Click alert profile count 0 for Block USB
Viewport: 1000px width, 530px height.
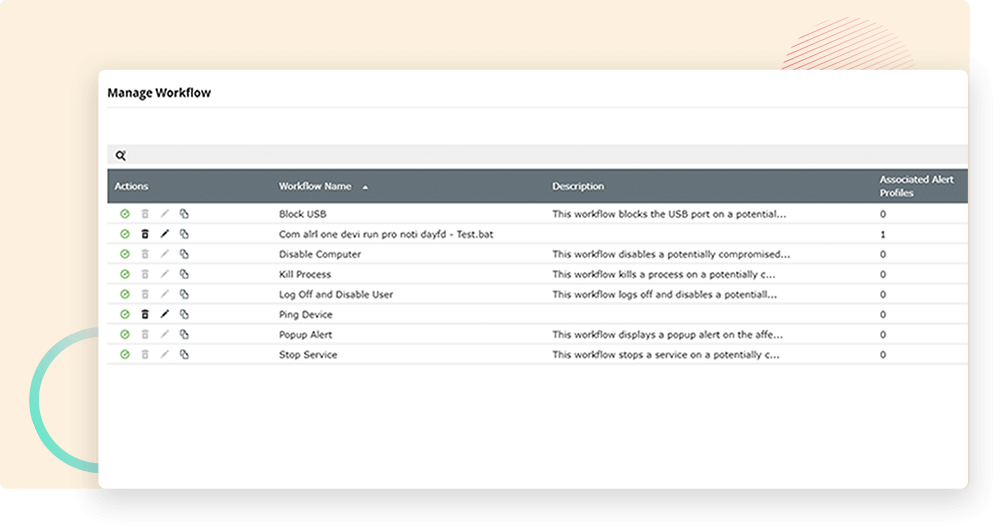883,214
